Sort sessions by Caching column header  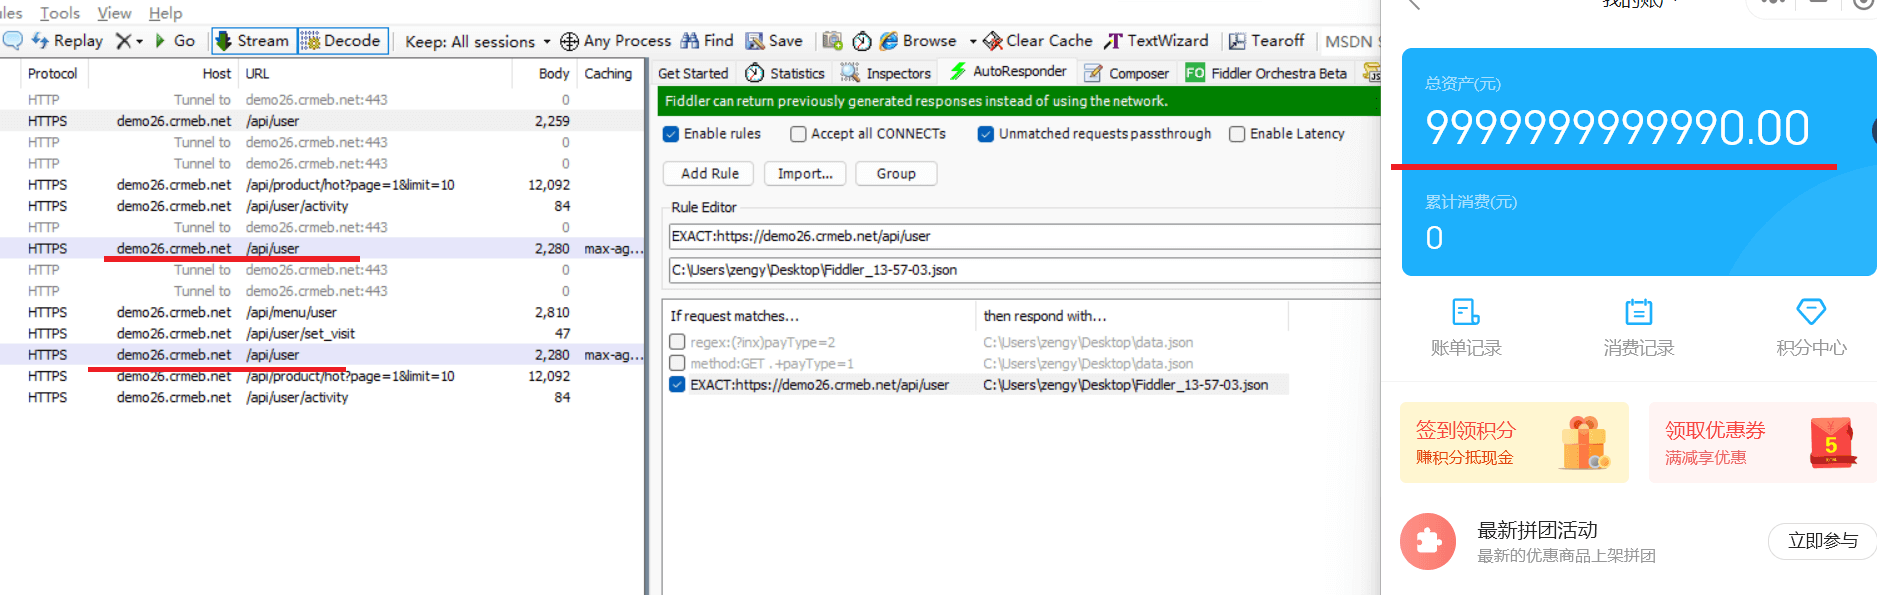(x=608, y=73)
